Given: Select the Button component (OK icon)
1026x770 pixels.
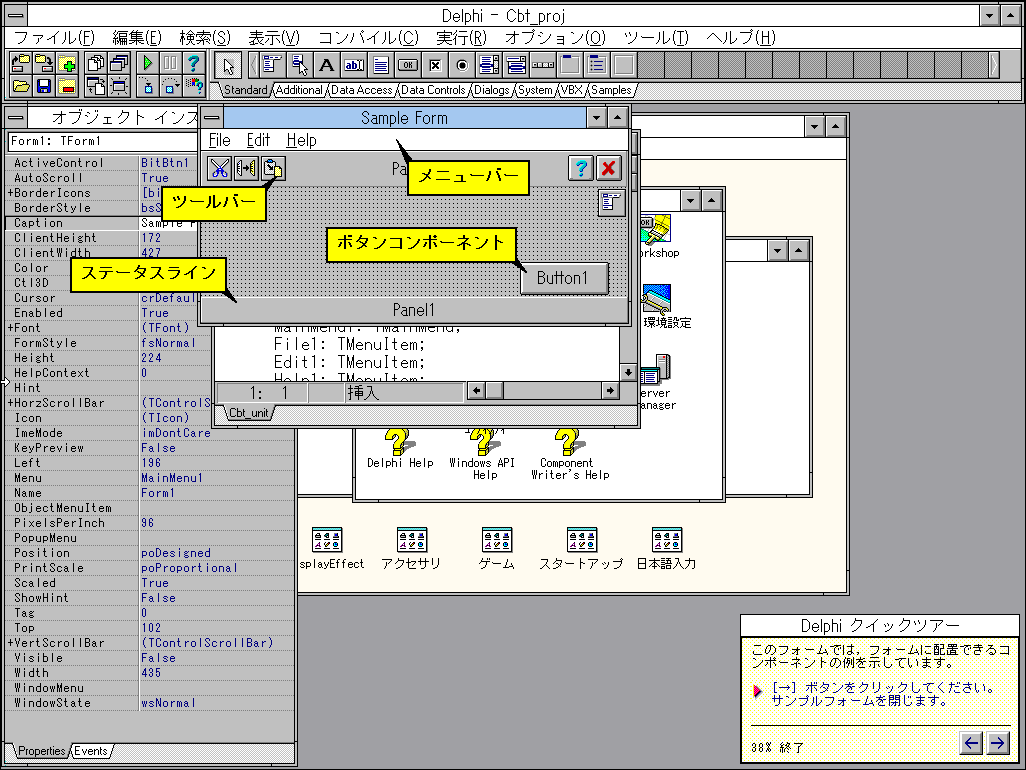Looking at the screenshot, I should click(x=409, y=64).
